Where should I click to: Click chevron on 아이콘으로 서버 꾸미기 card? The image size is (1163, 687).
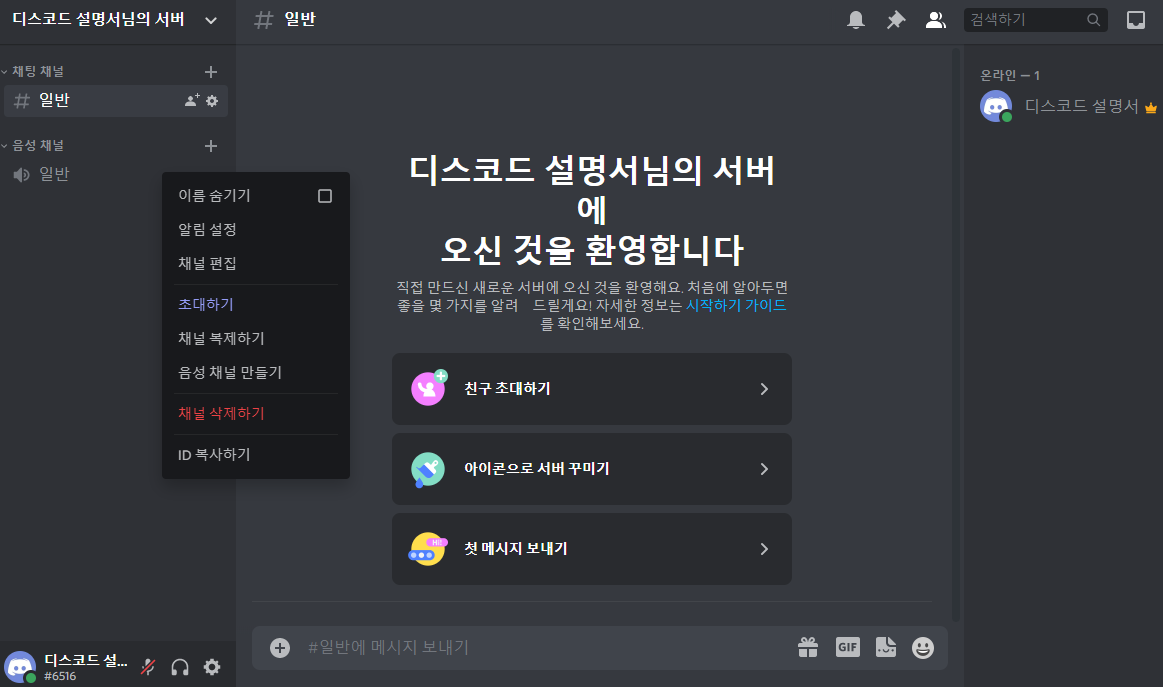coord(765,469)
